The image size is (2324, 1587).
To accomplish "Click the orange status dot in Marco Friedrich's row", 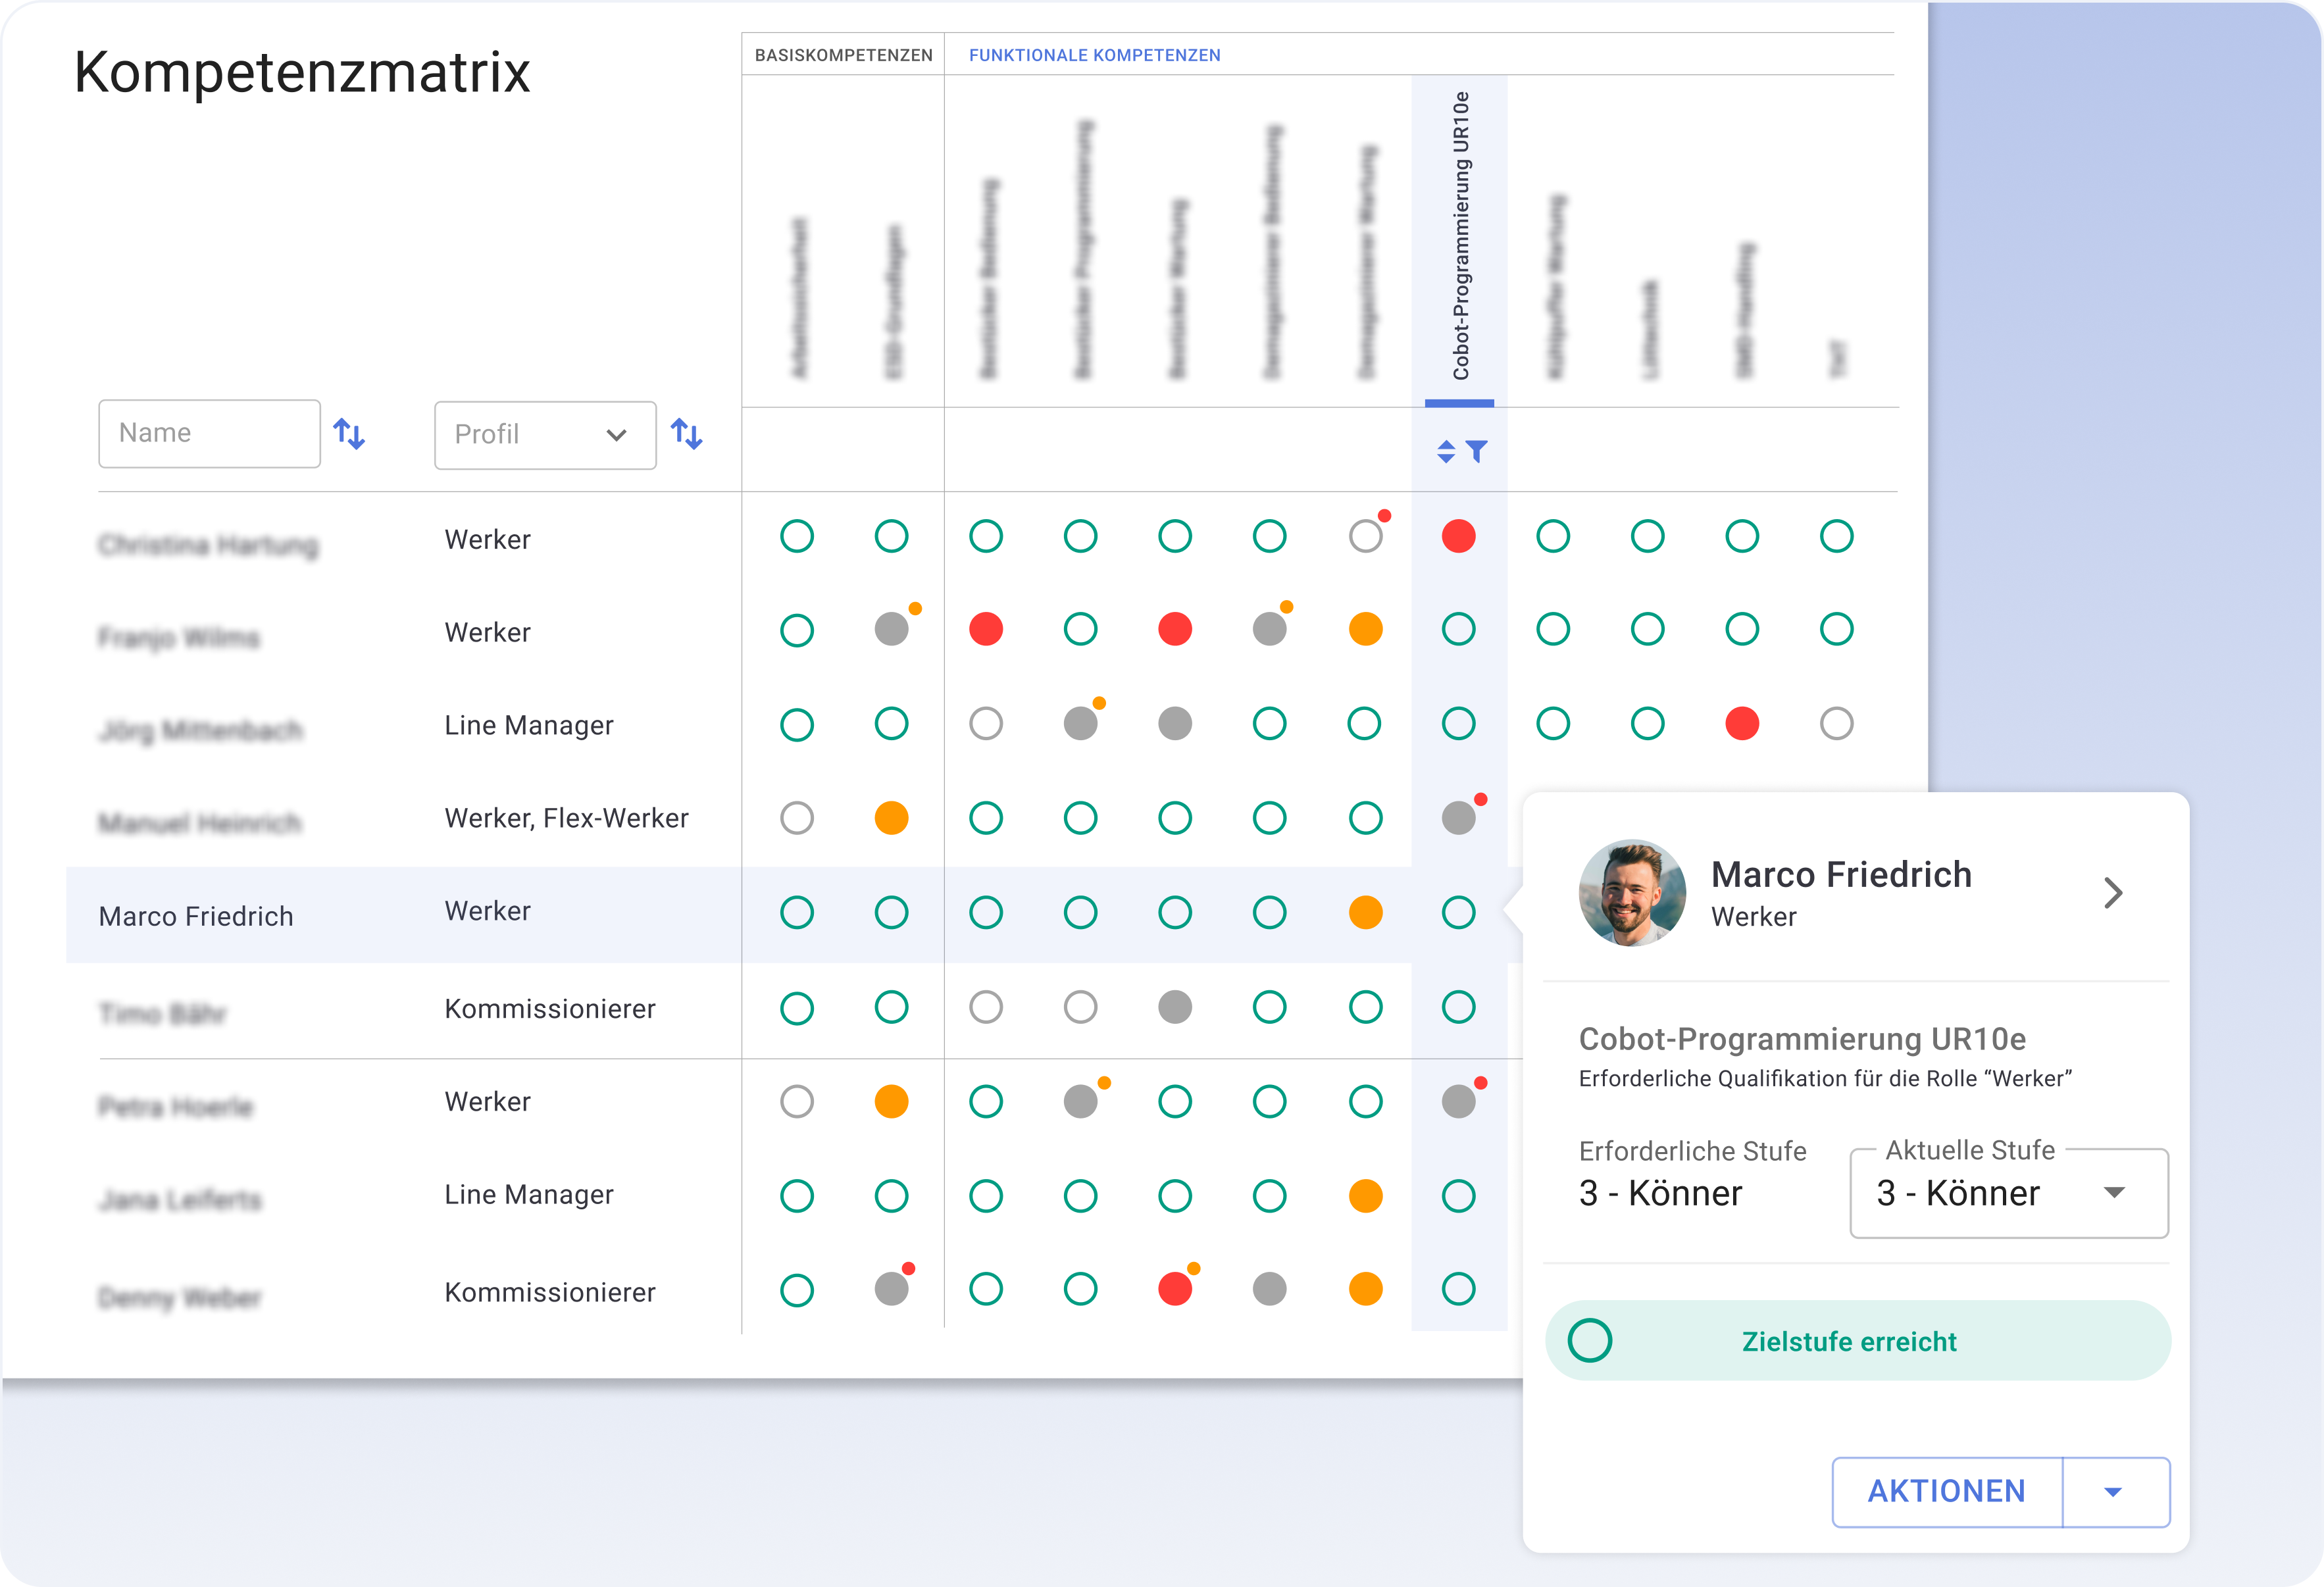I will (x=1365, y=912).
